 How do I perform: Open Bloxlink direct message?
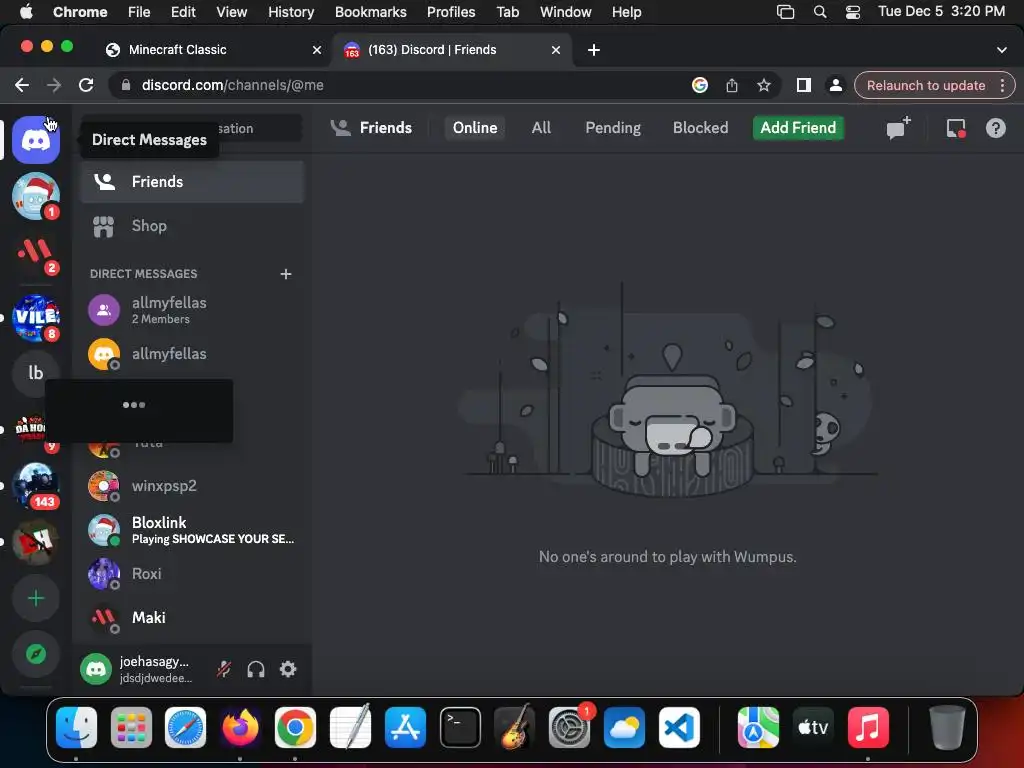click(x=192, y=530)
